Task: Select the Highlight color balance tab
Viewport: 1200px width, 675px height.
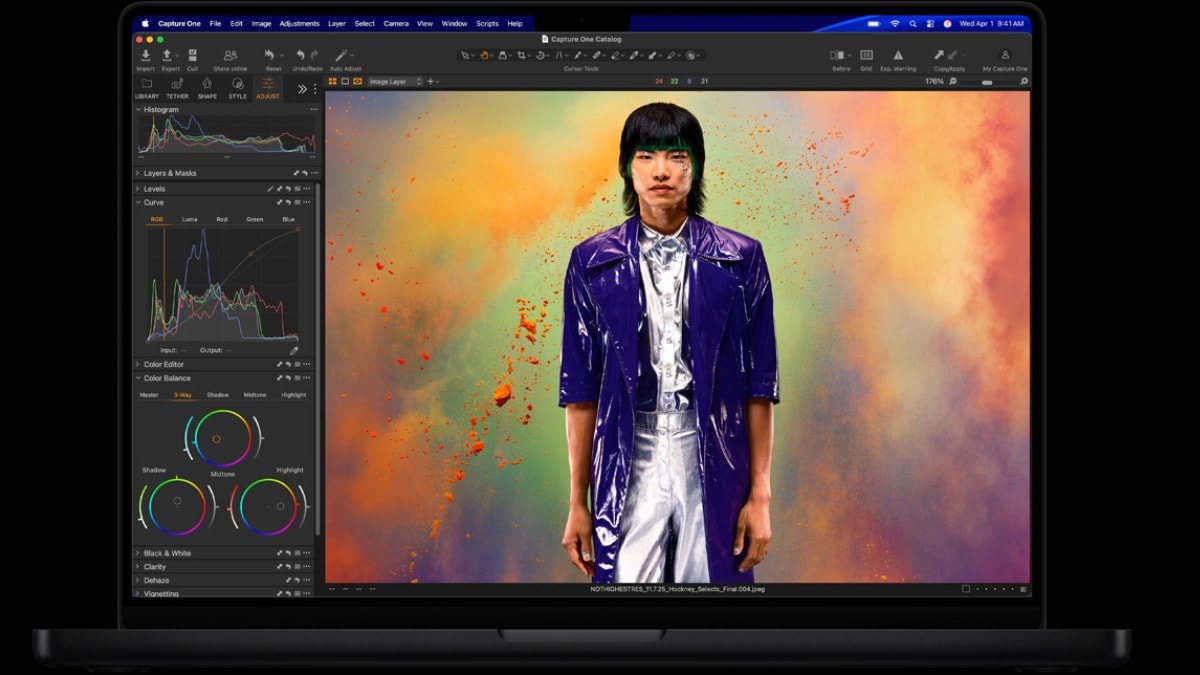Action: pyautogui.click(x=294, y=395)
